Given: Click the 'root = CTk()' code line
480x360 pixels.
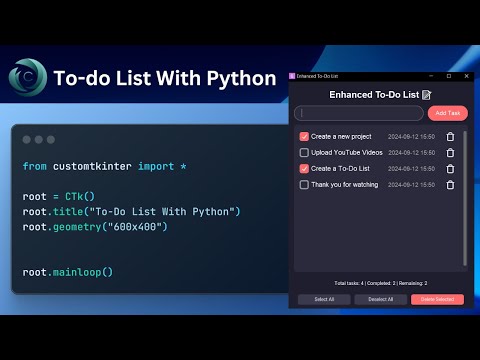Looking at the screenshot, I should coord(59,196).
